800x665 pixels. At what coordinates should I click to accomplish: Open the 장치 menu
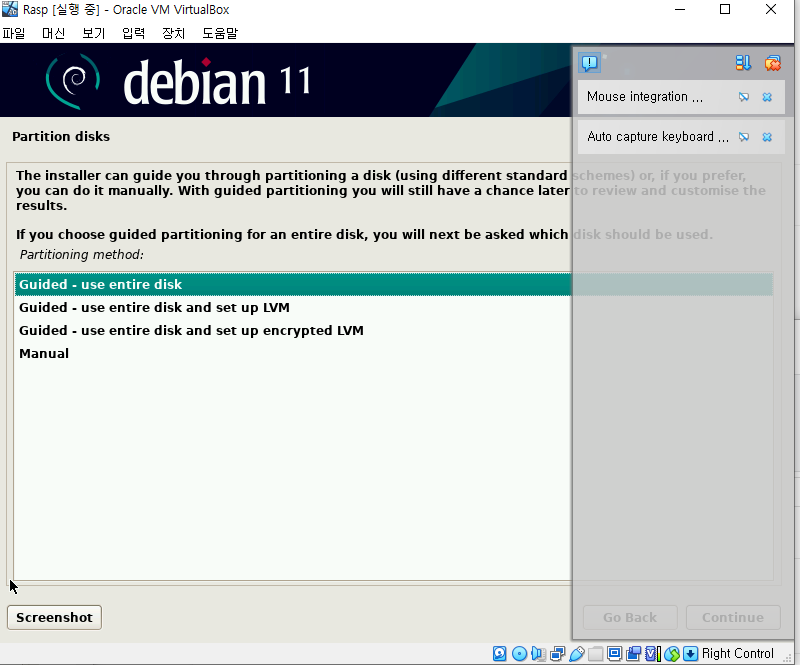coord(173,33)
